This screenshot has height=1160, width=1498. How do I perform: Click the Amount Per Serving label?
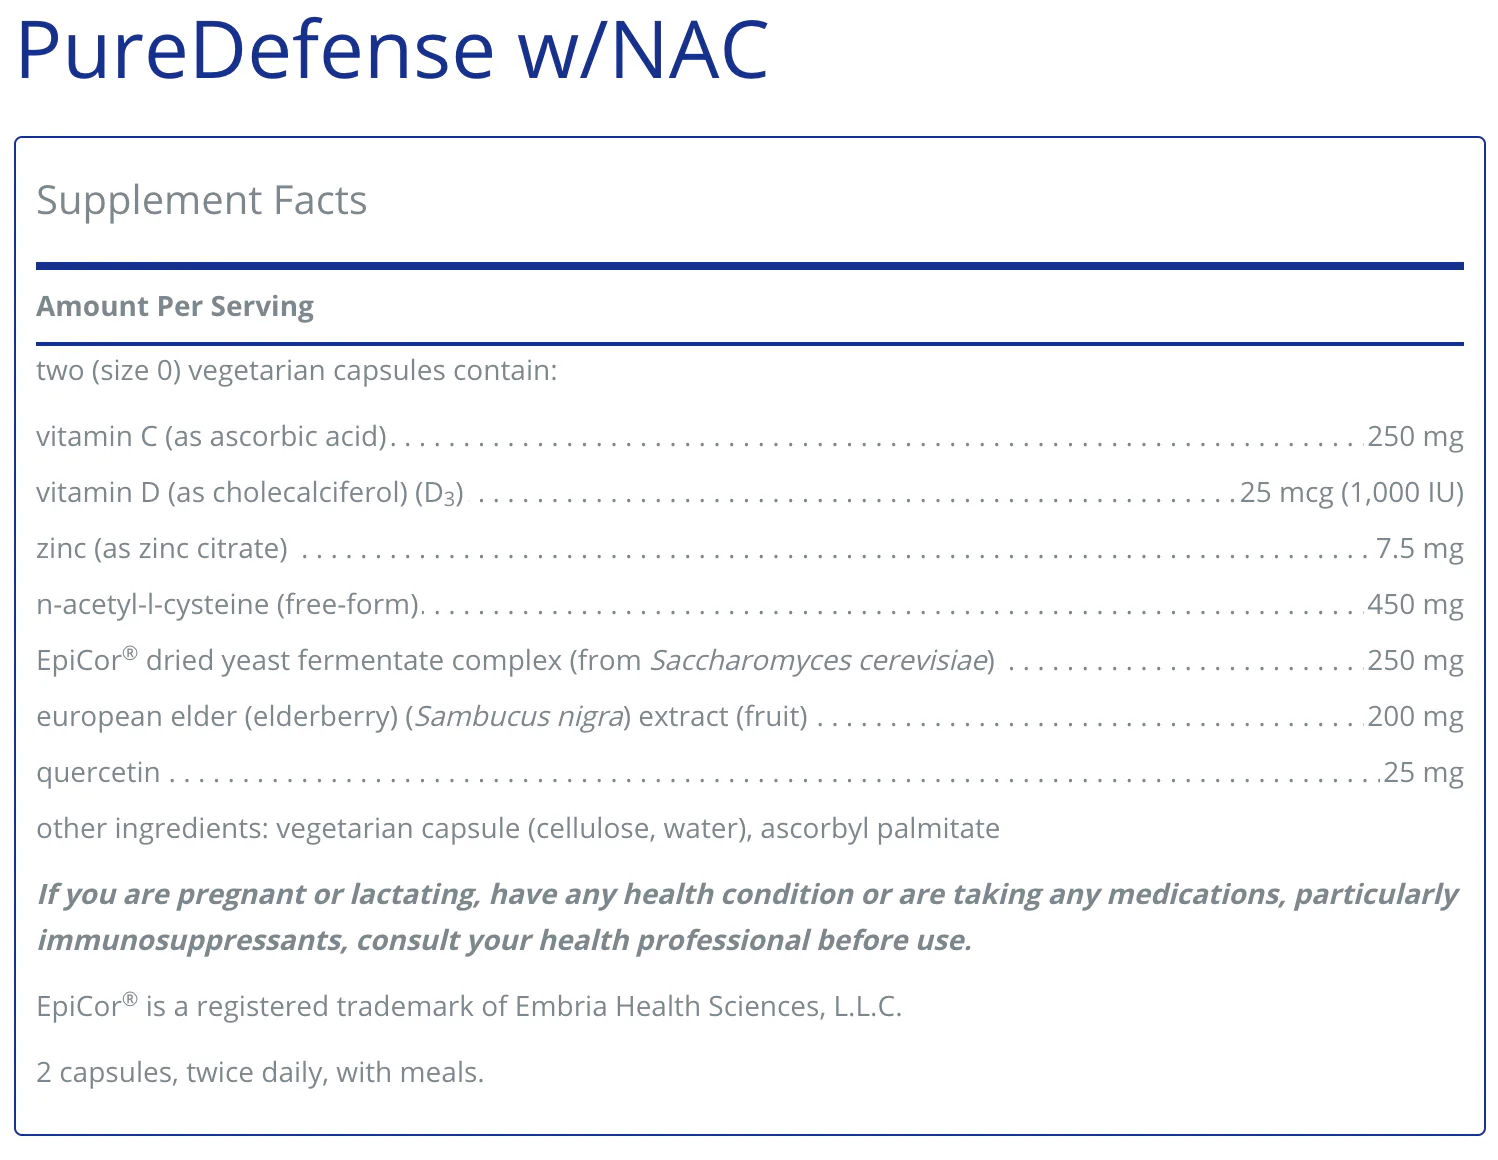click(175, 306)
